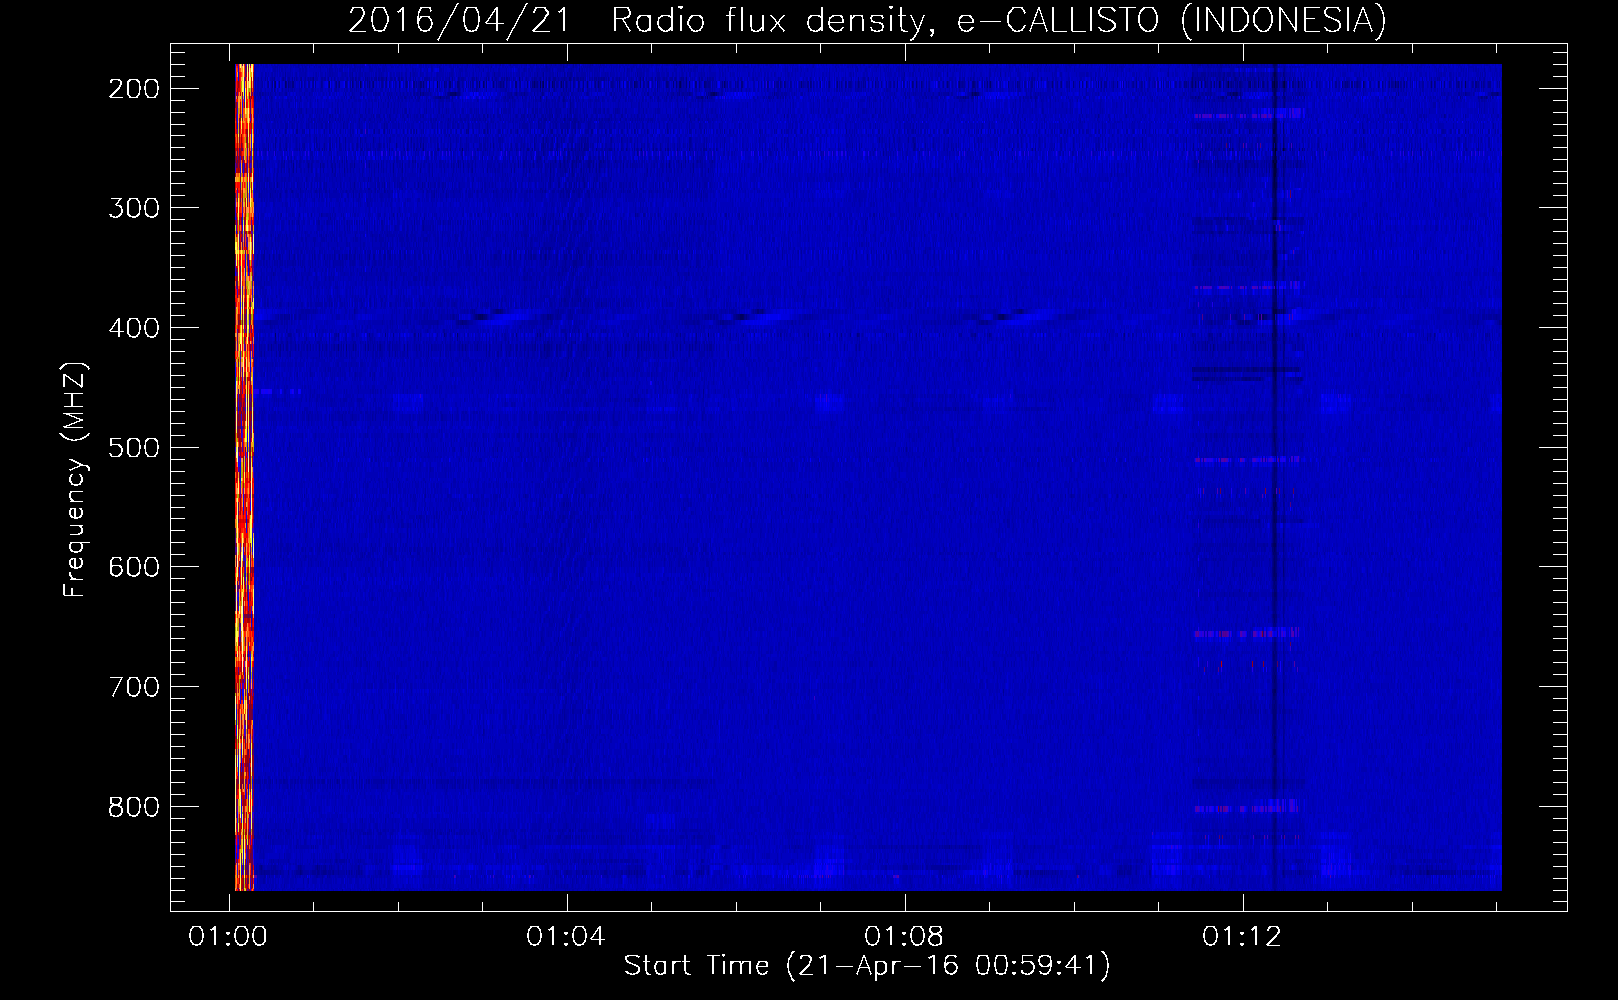Click the "Frequency (MHZ)" axis label
Image resolution: width=1618 pixels, height=1000 pixels.
(x=75, y=479)
